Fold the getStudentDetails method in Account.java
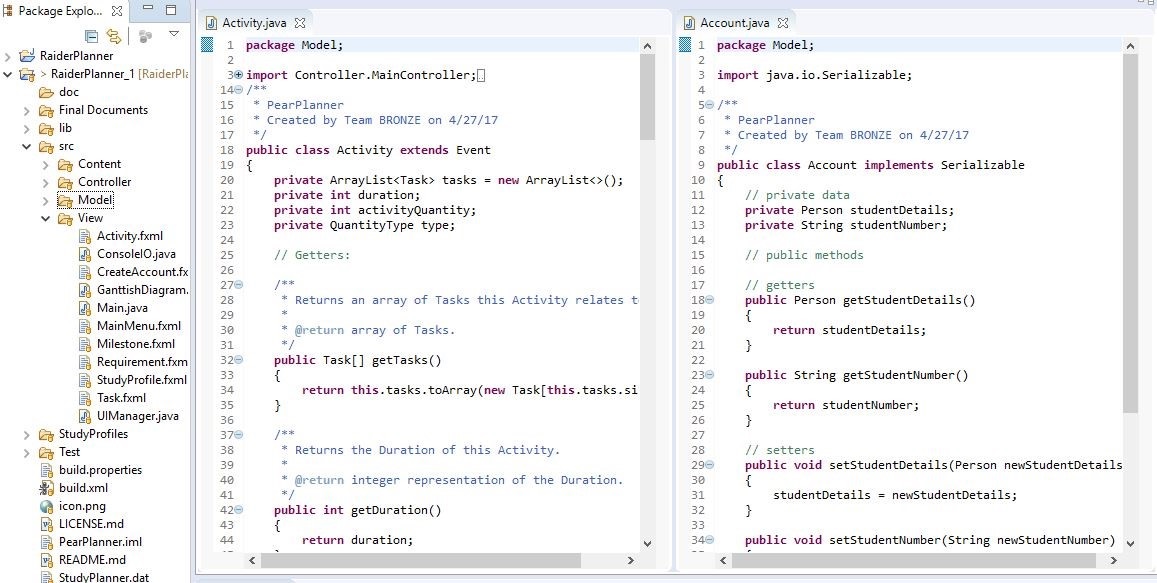Screen dimensions: 1157x583 pos(710,300)
